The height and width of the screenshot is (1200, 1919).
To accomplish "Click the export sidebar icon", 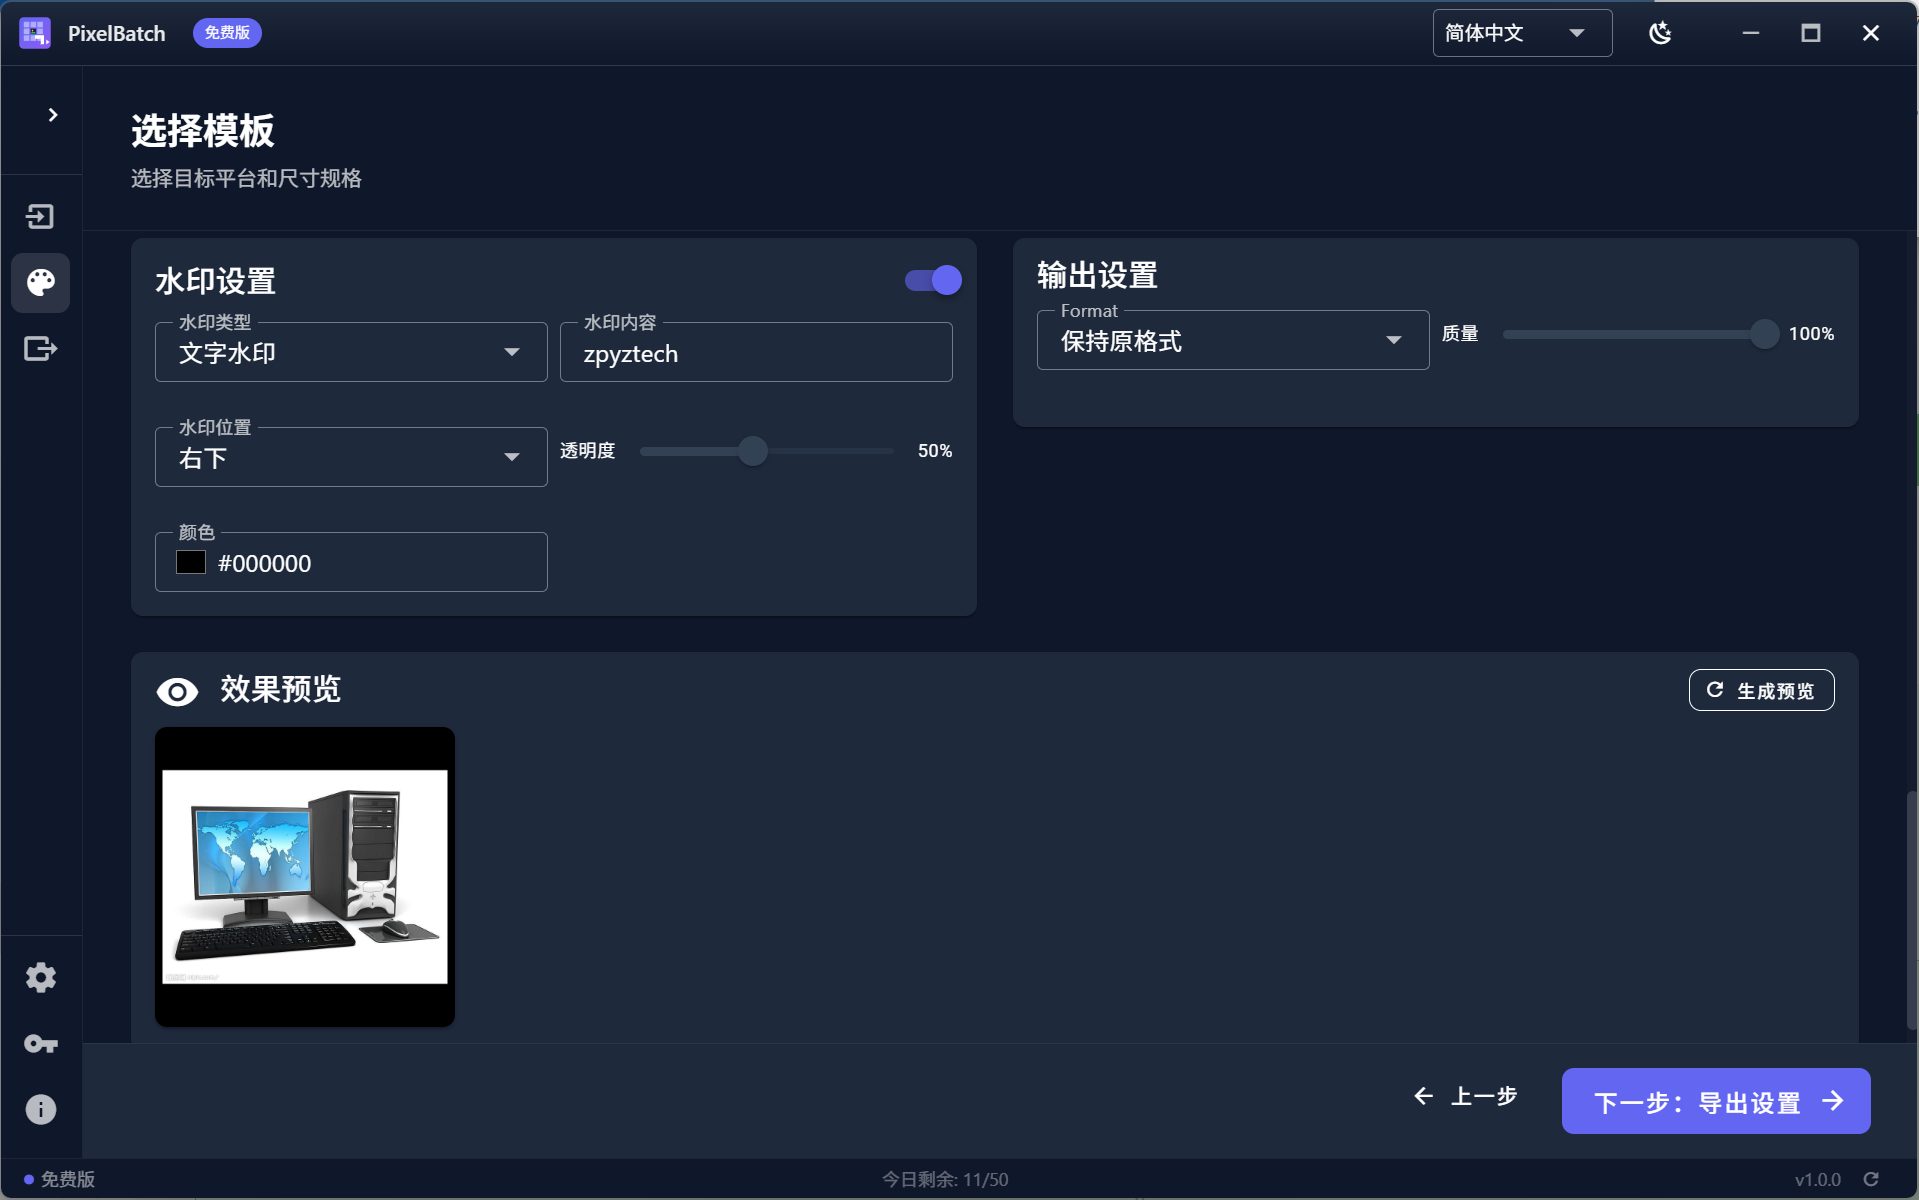I will (41, 349).
